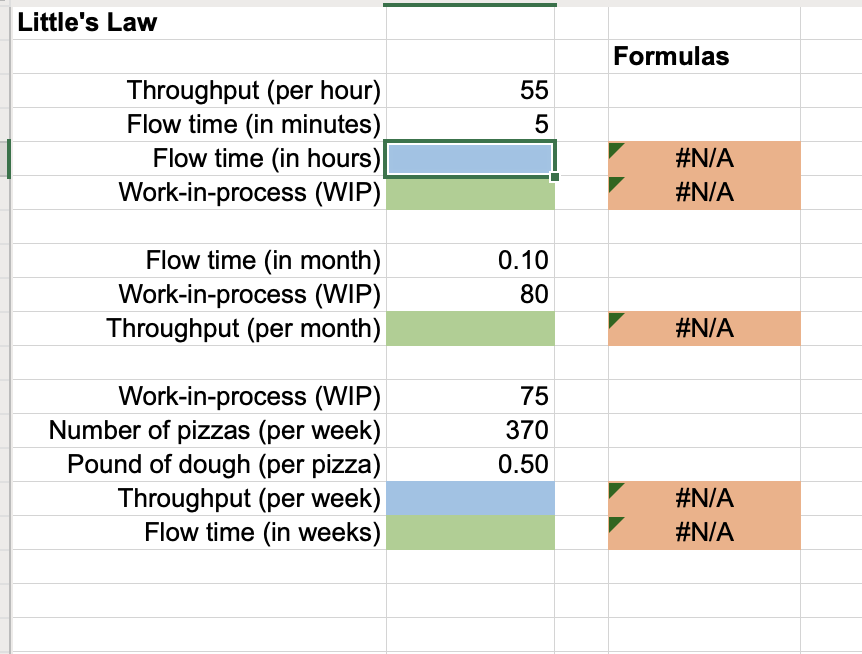Select the Flow time cell containing 5
This screenshot has height=654, width=862.
click(470, 124)
